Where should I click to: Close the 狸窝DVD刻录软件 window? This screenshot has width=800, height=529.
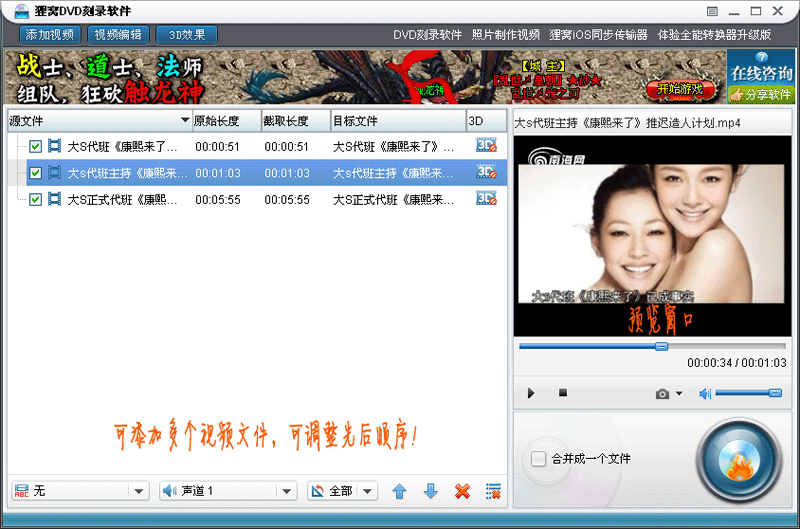pyautogui.click(x=778, y=11)
